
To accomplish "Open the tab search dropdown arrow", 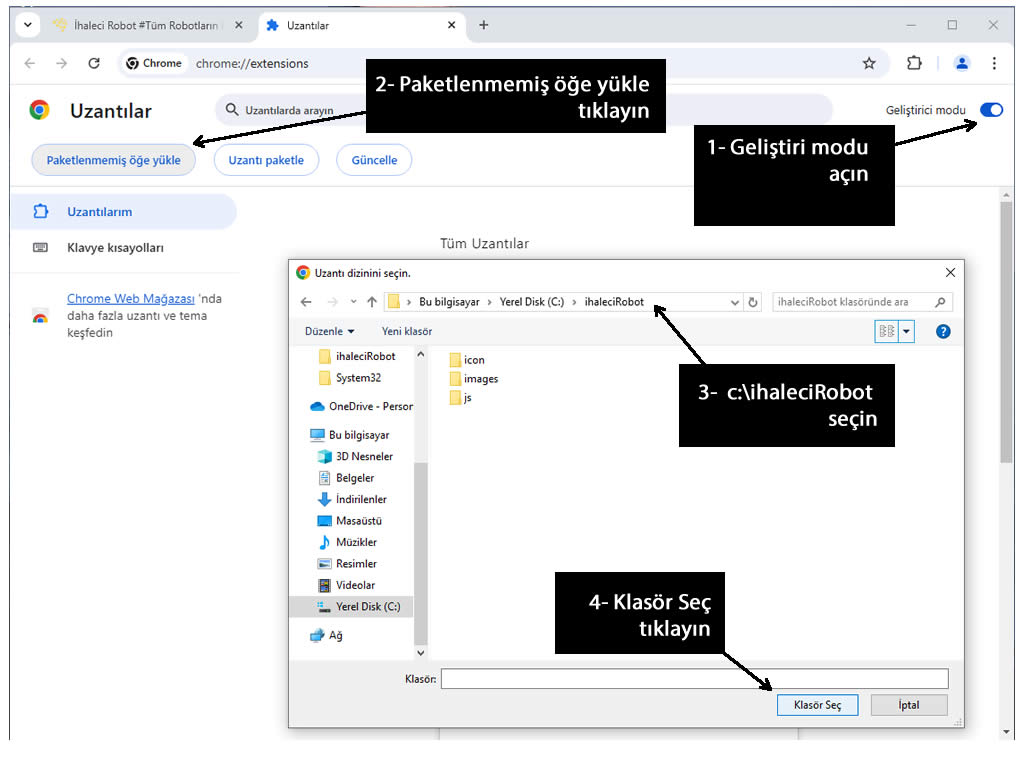I will [x=27, y=25].
